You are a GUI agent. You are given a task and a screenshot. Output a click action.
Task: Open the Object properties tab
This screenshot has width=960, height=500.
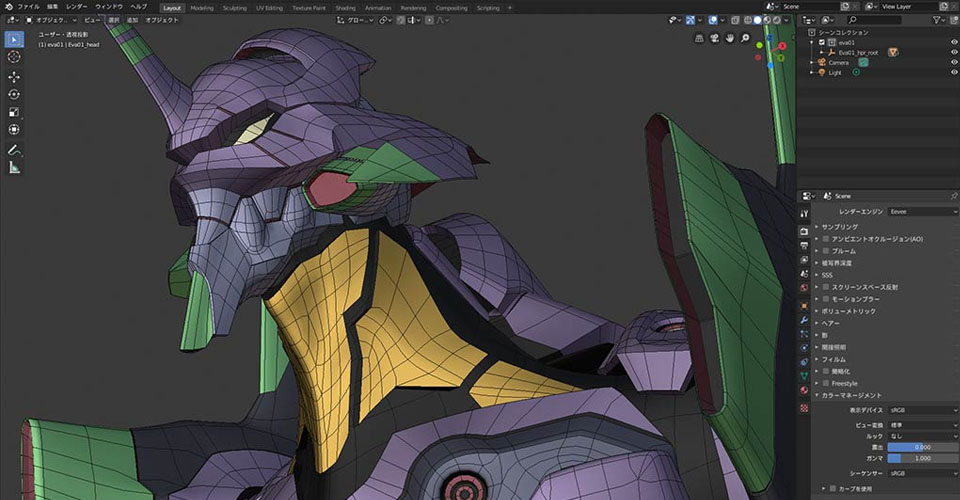804,305
